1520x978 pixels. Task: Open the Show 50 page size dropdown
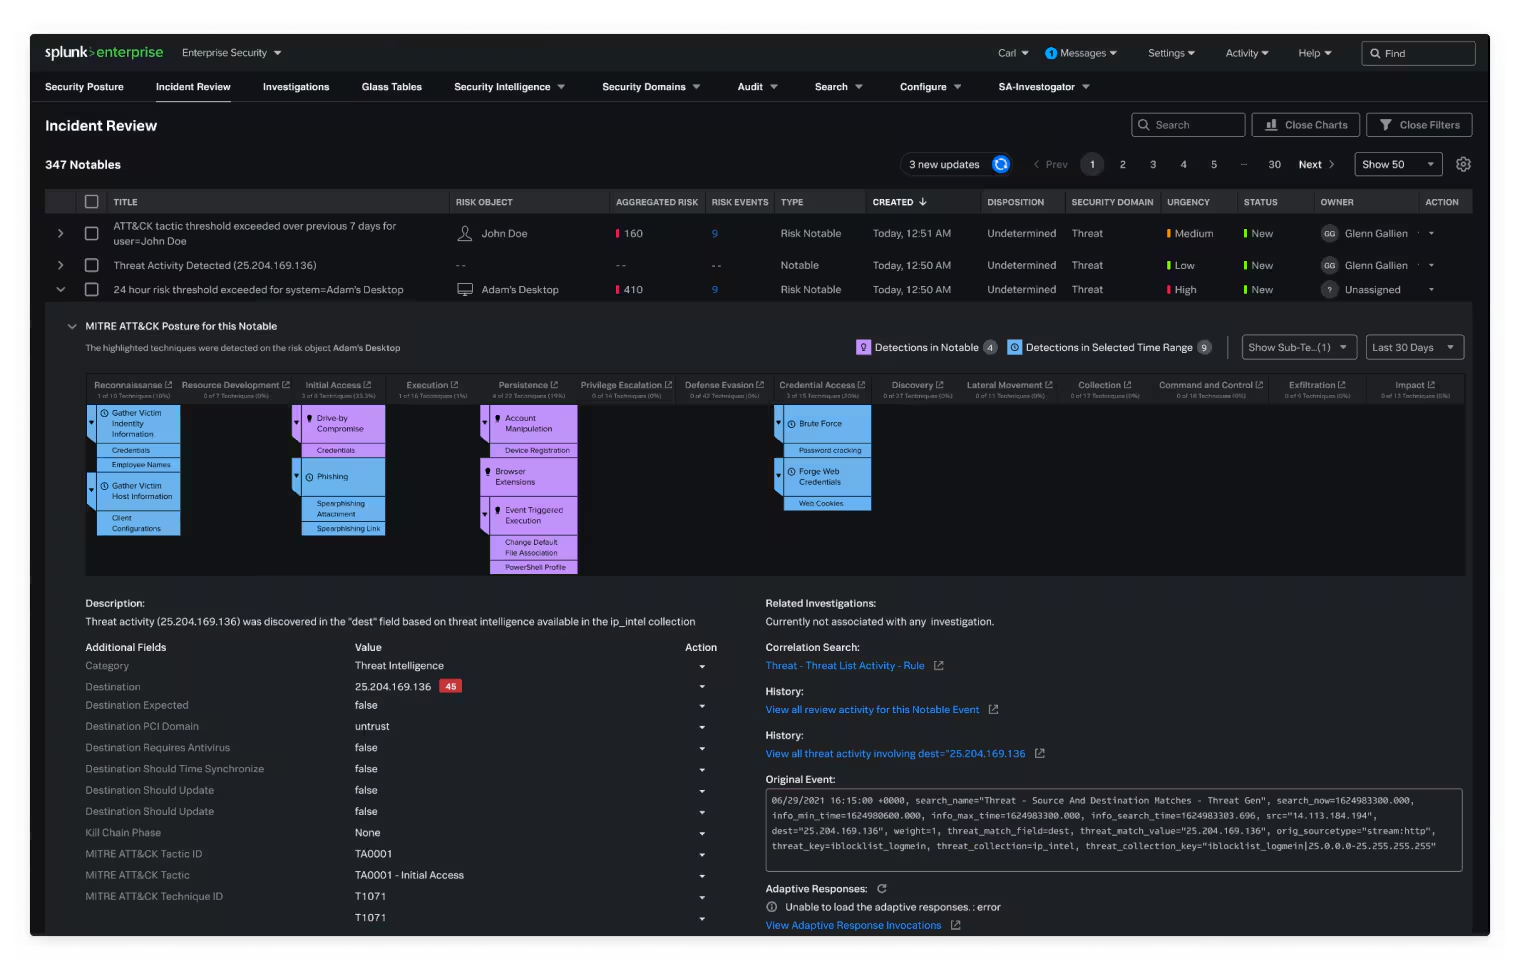[x=1398, y=164]
